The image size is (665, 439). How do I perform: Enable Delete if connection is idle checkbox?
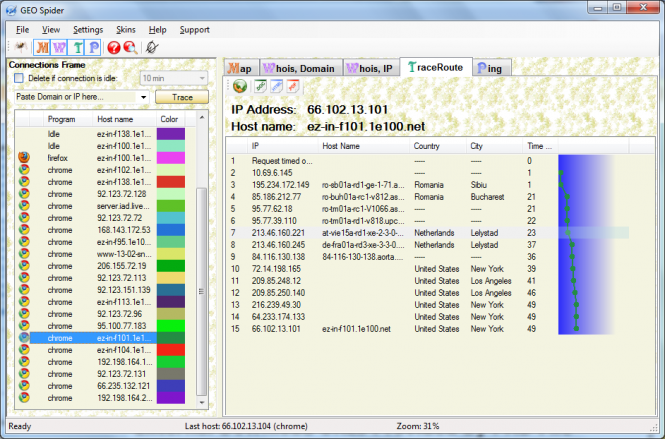tap(19, 78)
